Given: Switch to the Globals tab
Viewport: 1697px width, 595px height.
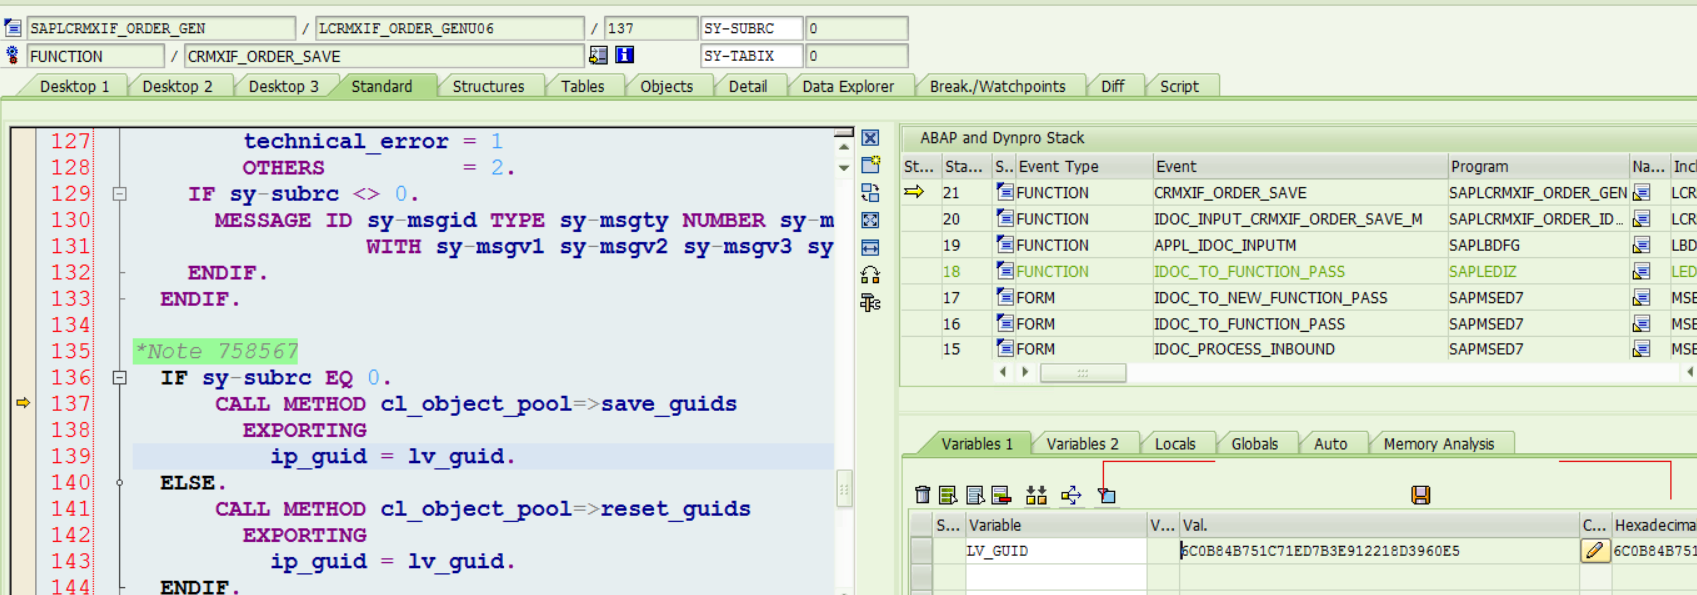Looking at the screenshot, I should coord(1254,444).
